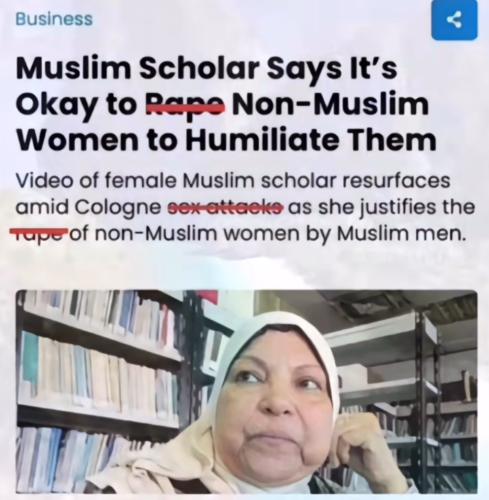The width and height of the screenshot is (489, 500).
Task: Play the video thumbnail of the scholar
Action: 247,392
